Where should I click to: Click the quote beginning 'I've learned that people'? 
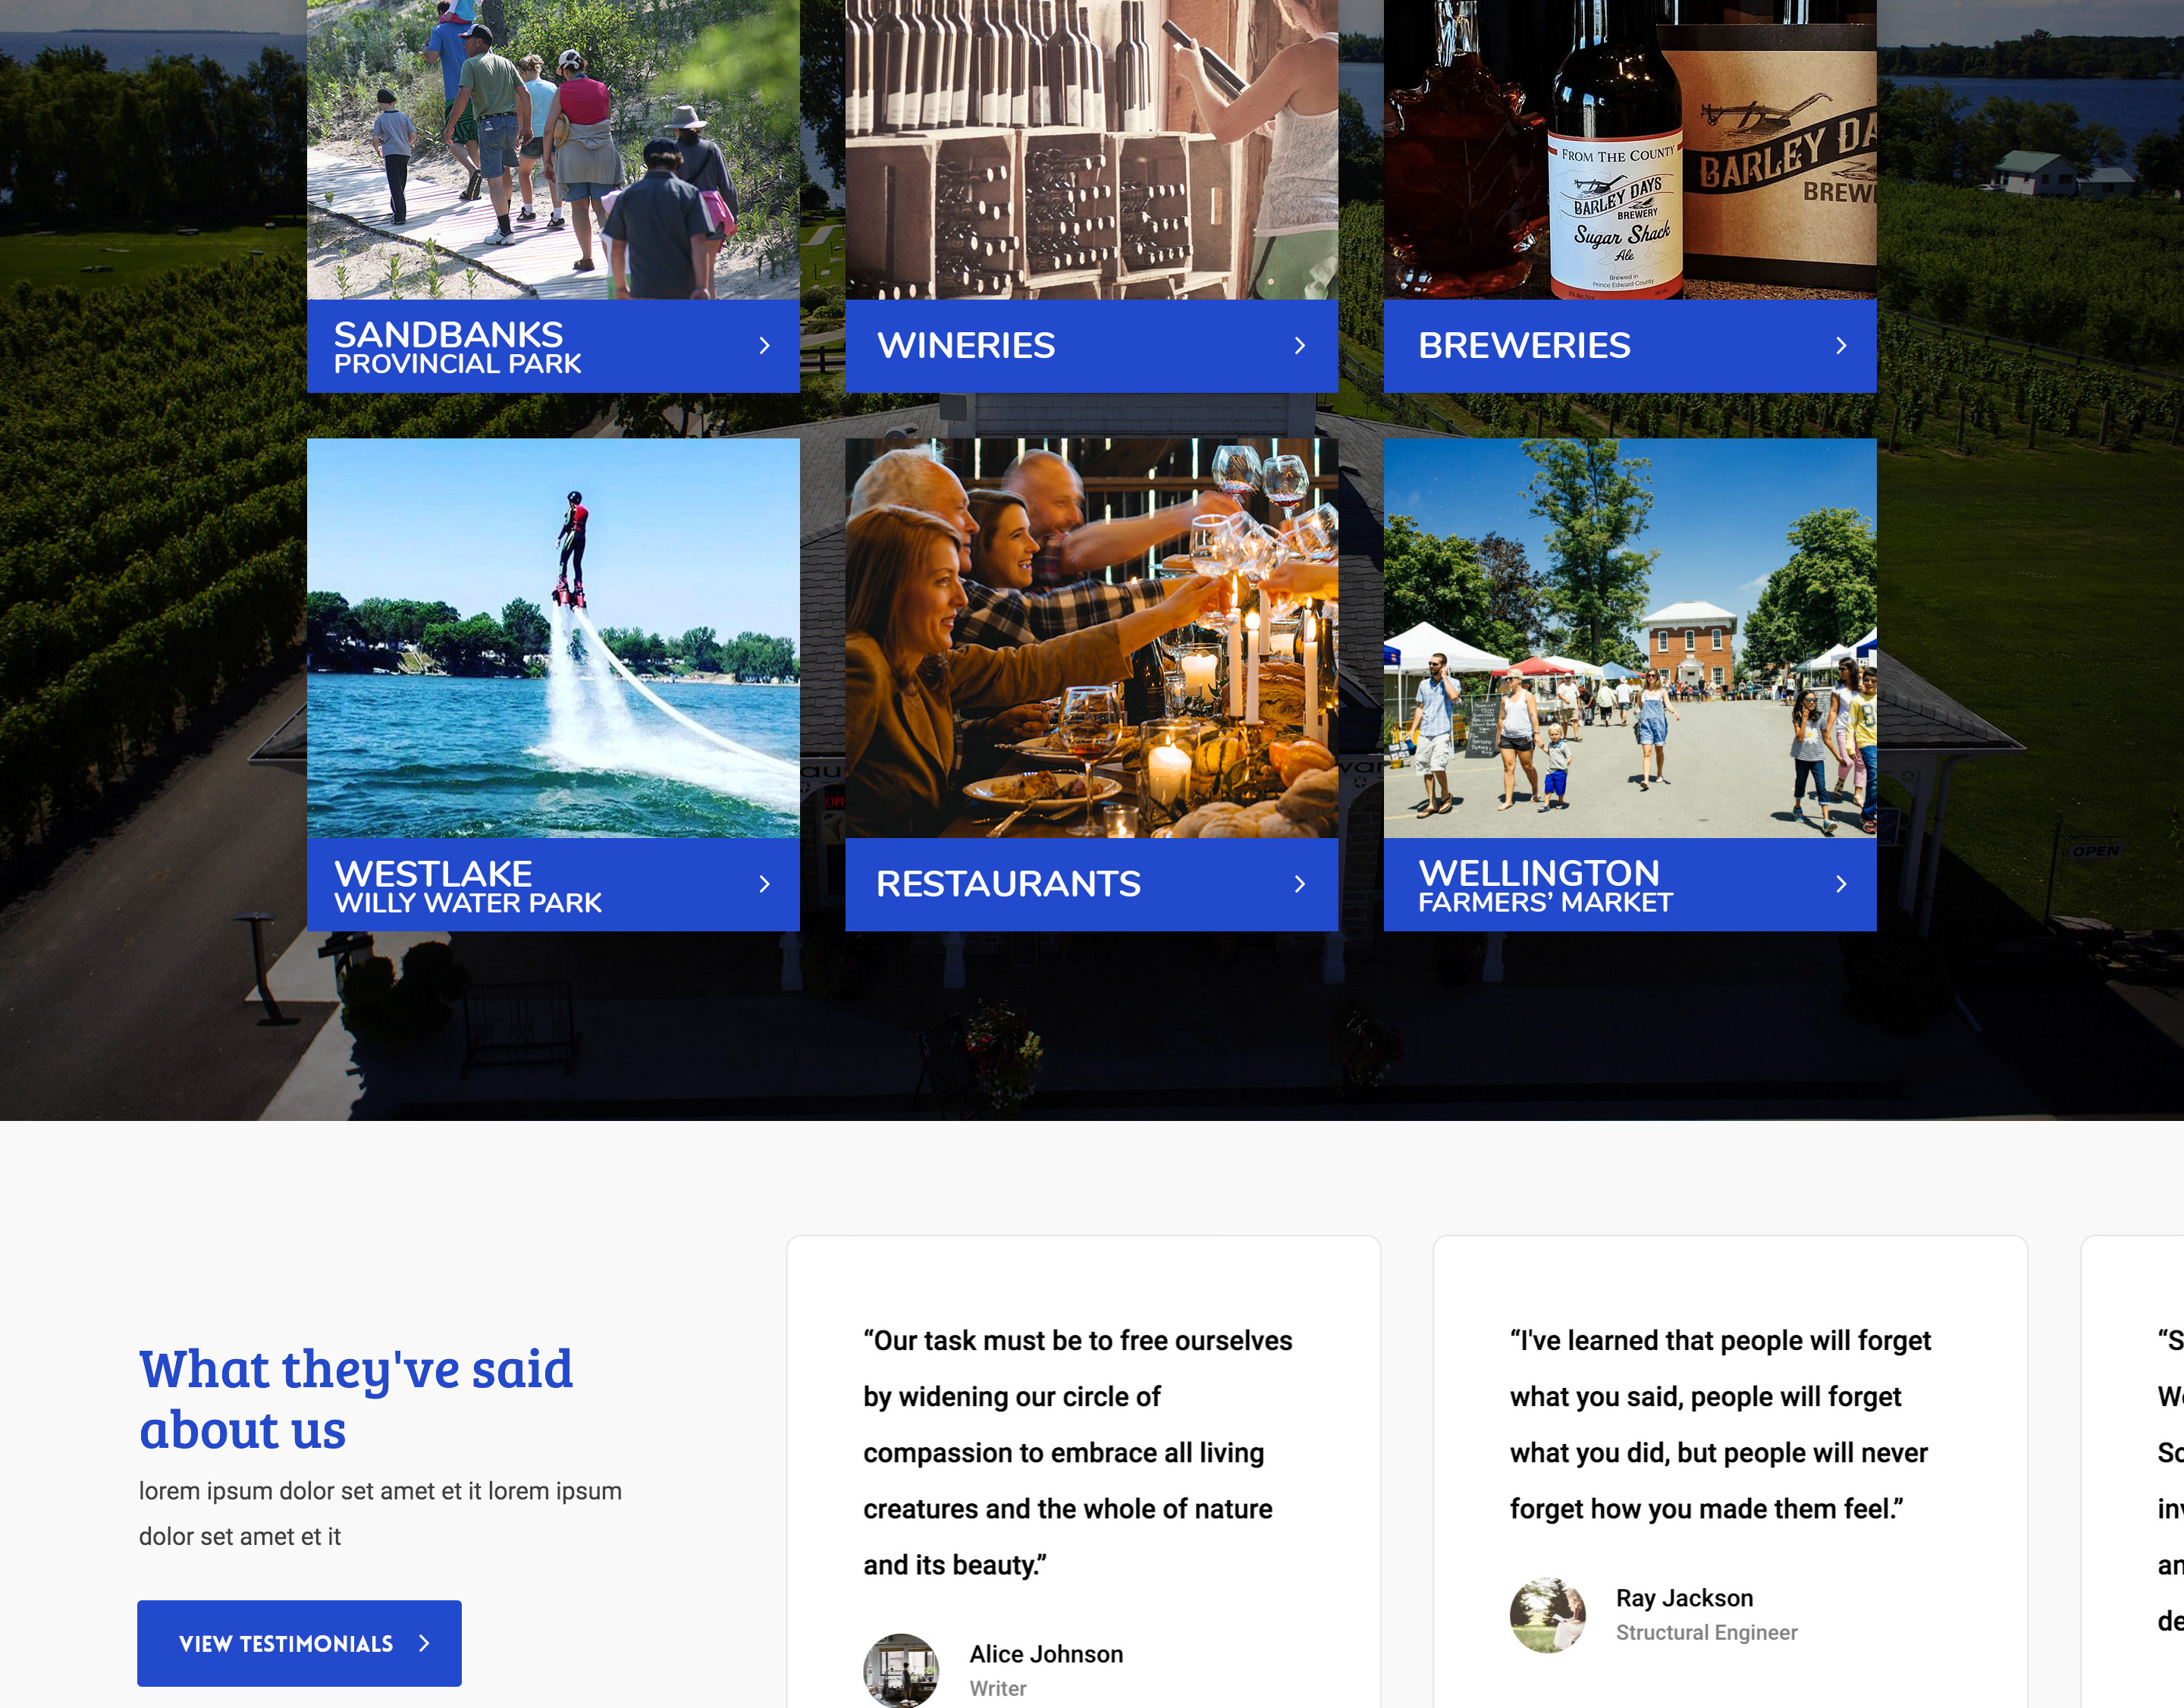click(x=1720, y=1424)
